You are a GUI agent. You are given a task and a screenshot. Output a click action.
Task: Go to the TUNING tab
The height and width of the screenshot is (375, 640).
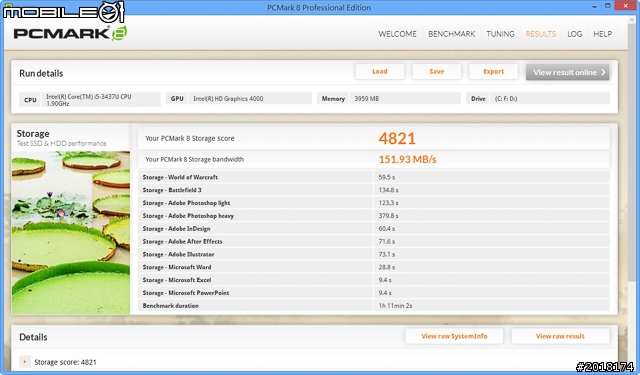click(x=500, y=34)
